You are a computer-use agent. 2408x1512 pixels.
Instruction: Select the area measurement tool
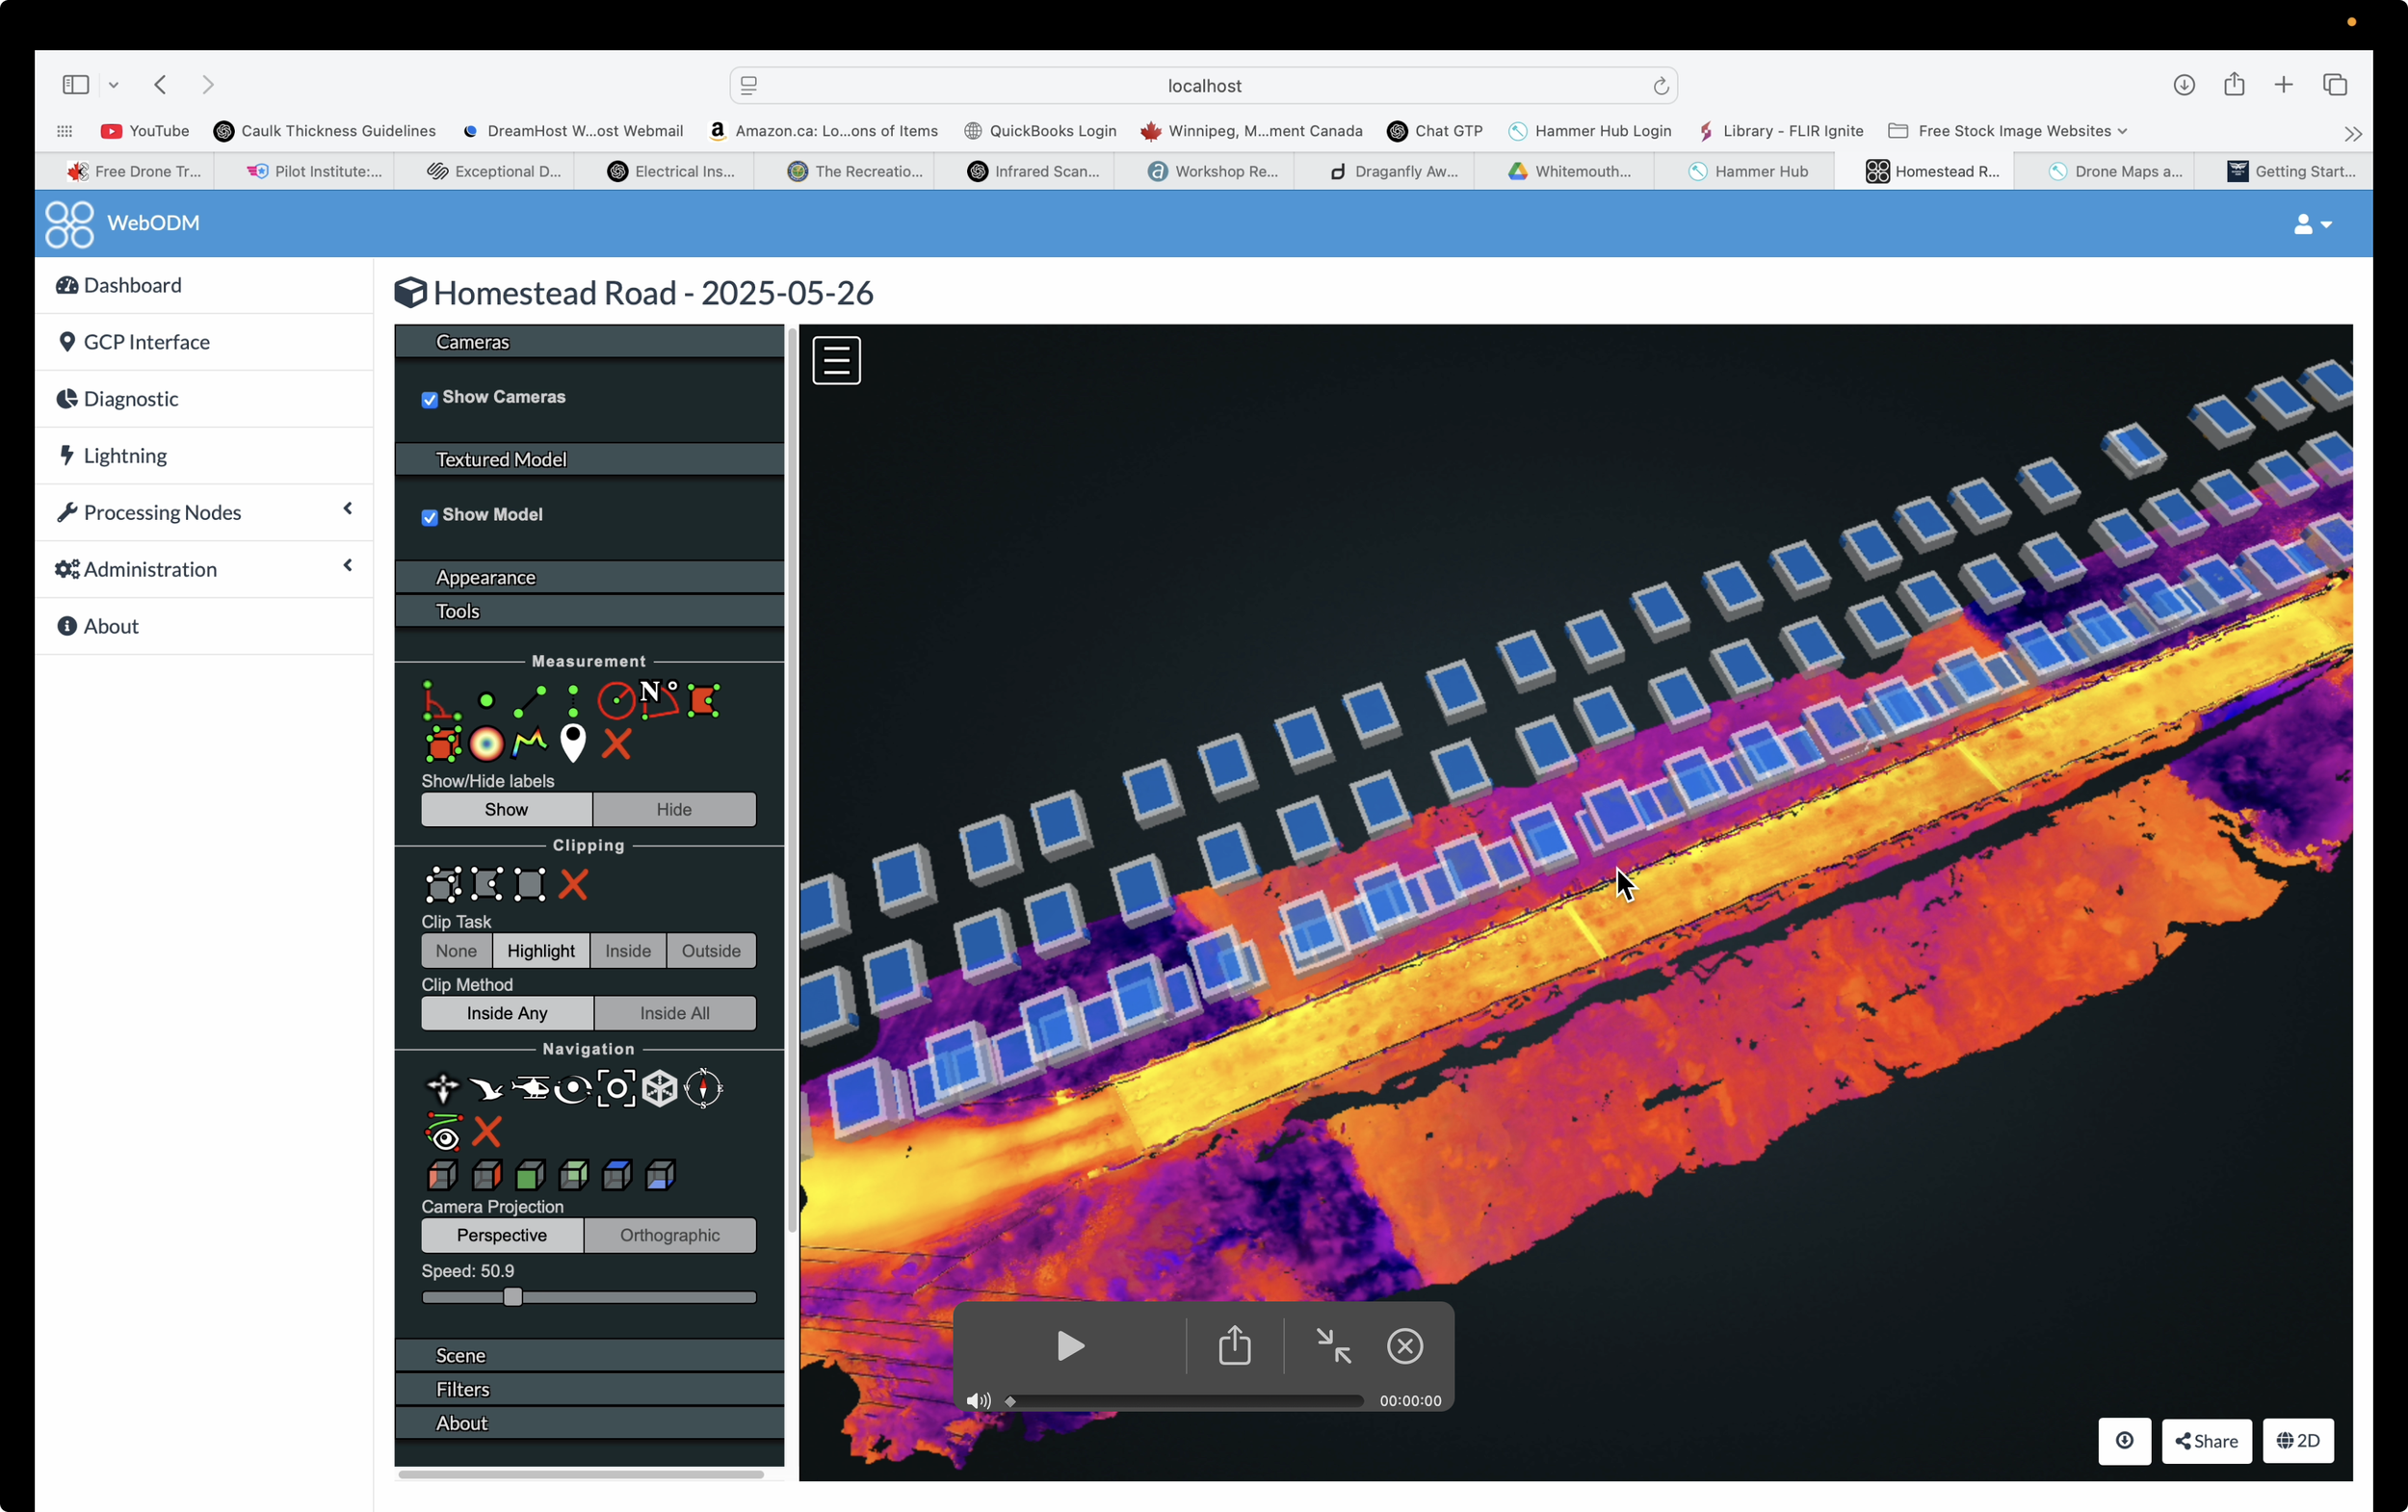(x=704, y=700)
